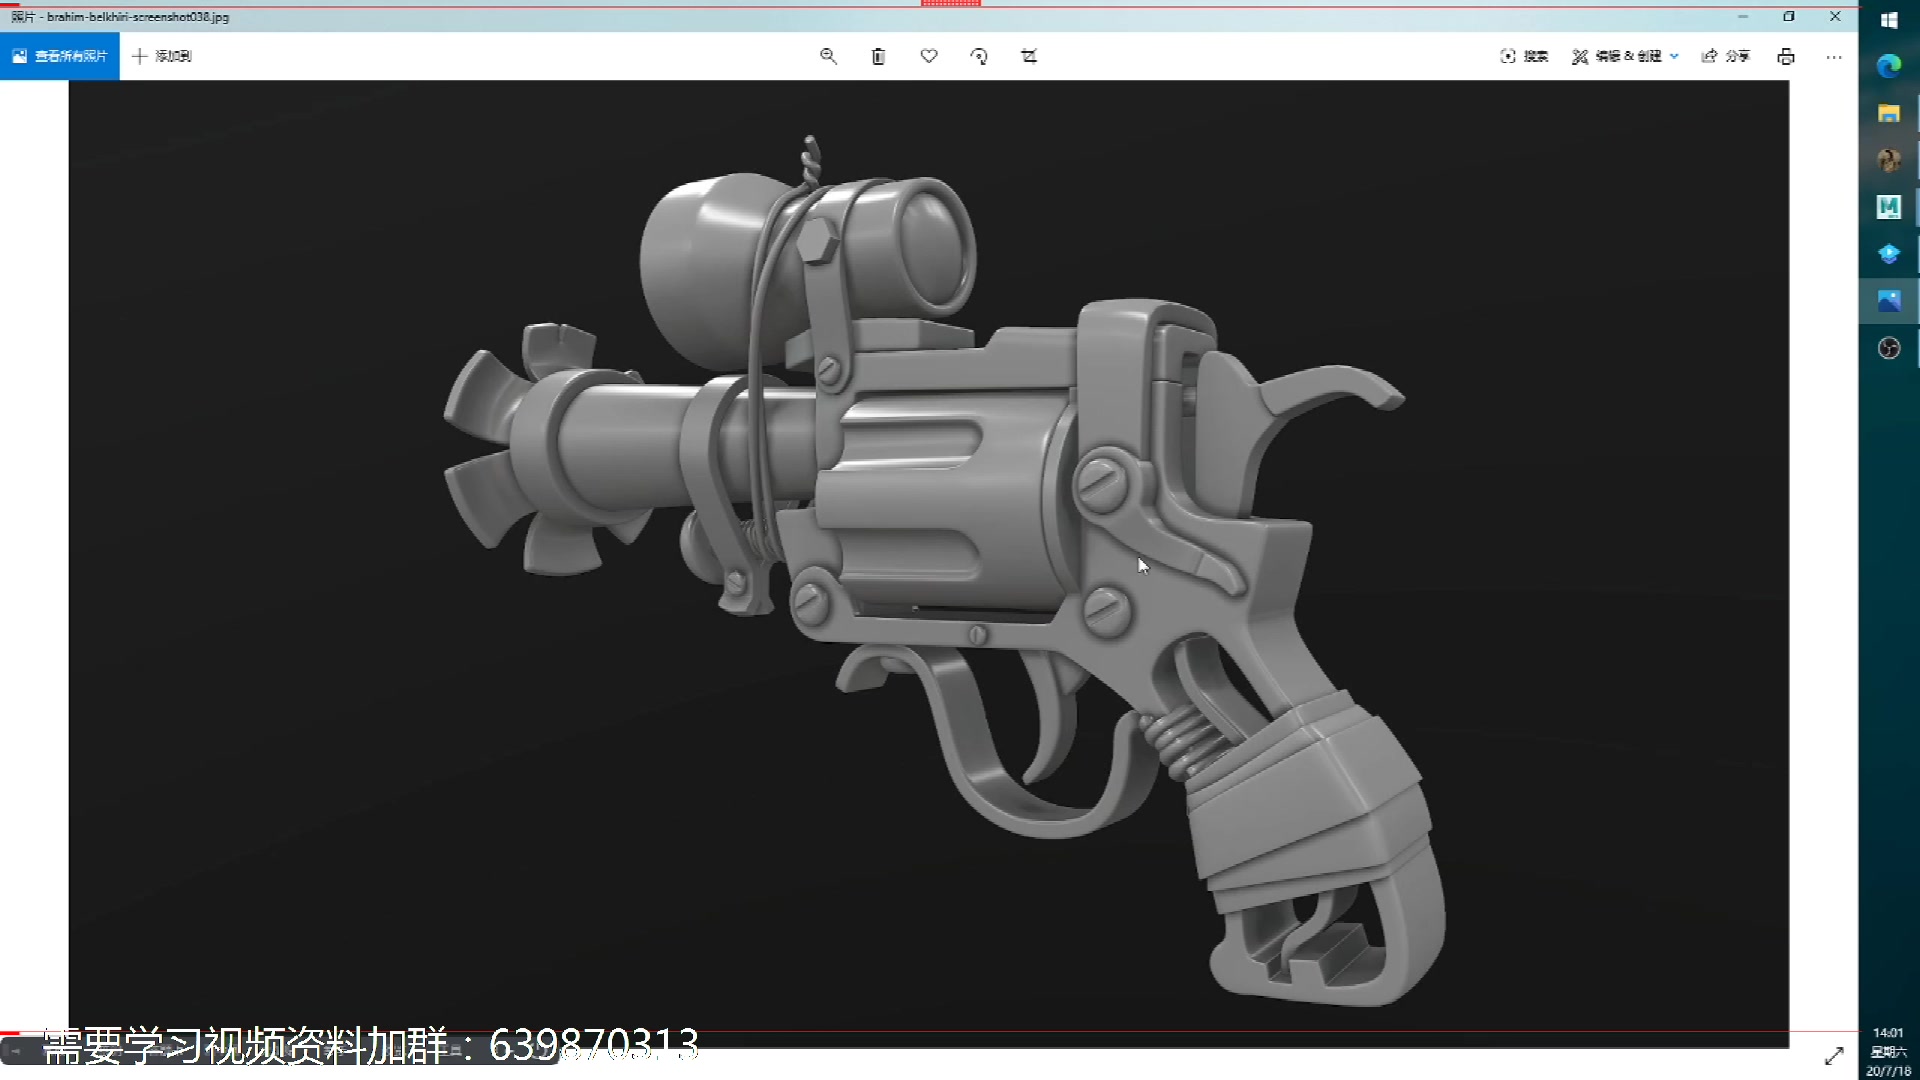Viewport: 1920px width, 1080px height.
Task: Click the visual search (搜索) button
Action: [1524, 56]
